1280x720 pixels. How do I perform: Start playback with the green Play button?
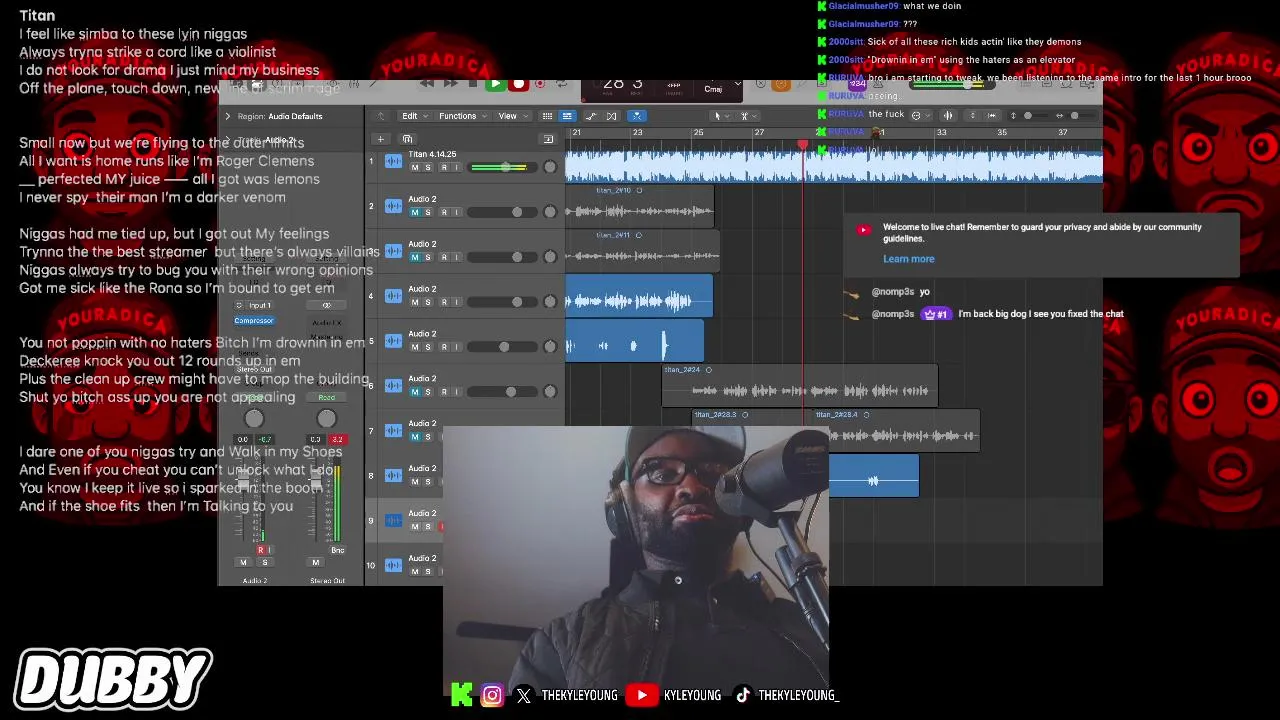pyautogui.click(x=495, y=84)
